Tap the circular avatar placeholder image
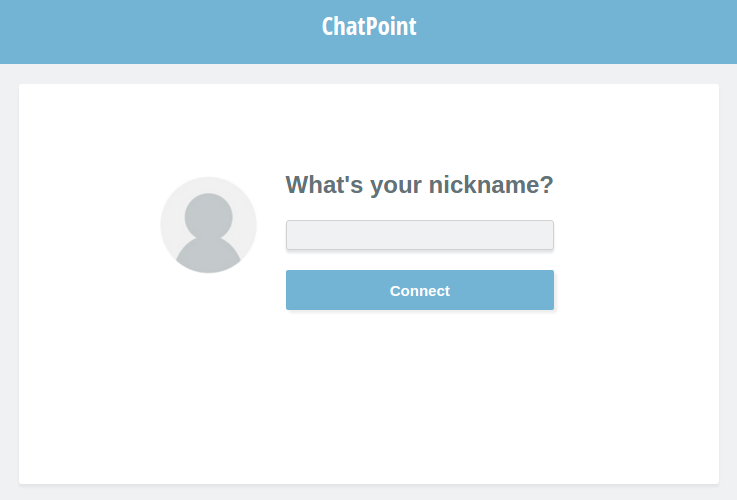The width and height of the screenshot is (737, 500). pos(208,225)
